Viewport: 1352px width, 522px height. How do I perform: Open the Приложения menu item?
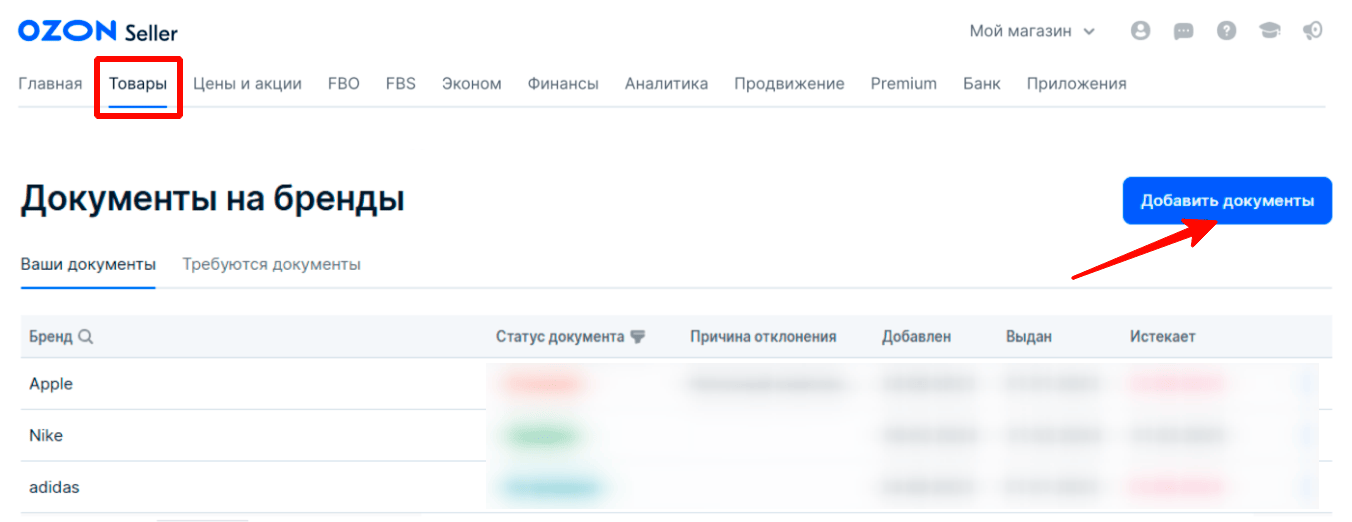(x=1076, y=84)
